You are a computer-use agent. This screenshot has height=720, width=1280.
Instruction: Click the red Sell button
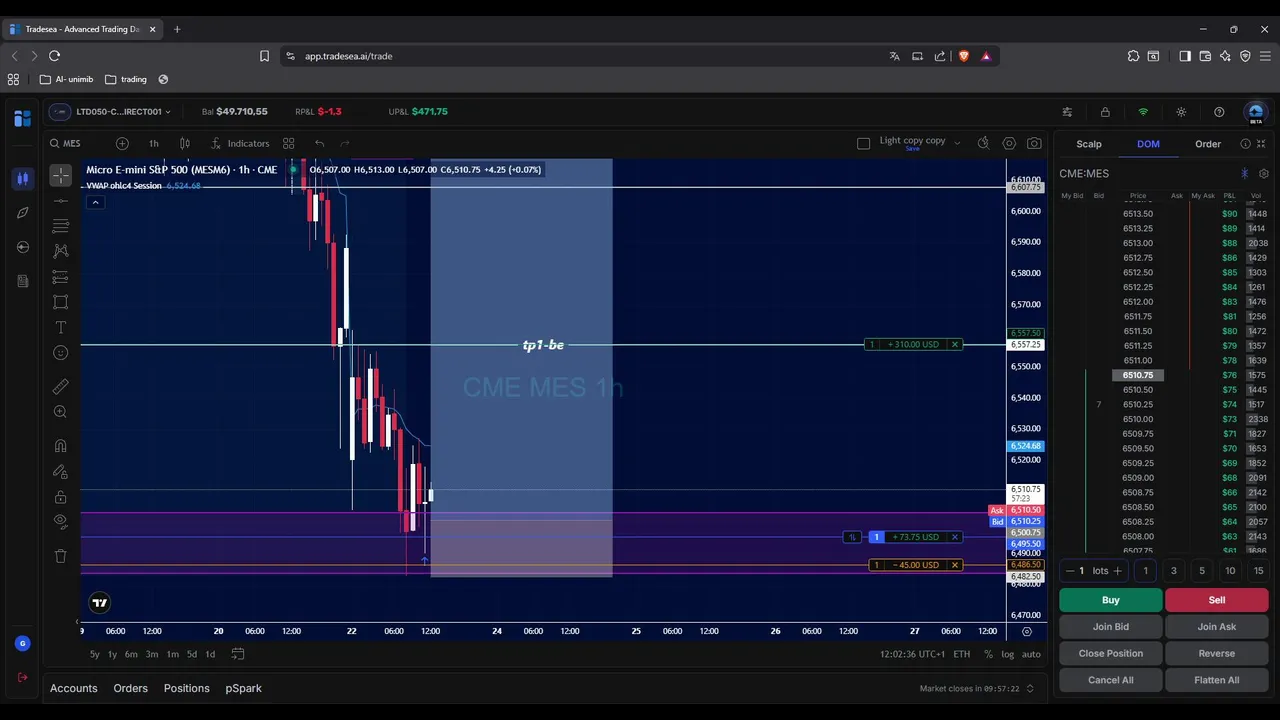coord(1217,600)
